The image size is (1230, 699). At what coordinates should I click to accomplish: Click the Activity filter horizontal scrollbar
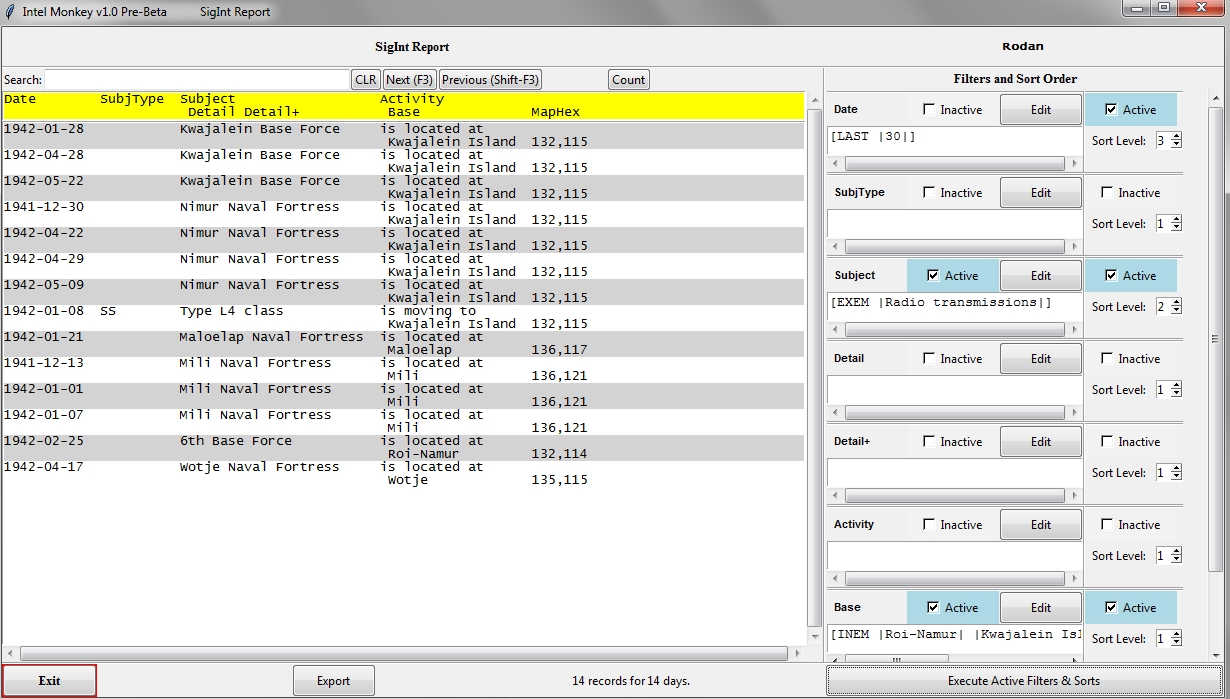click(955, 579)
